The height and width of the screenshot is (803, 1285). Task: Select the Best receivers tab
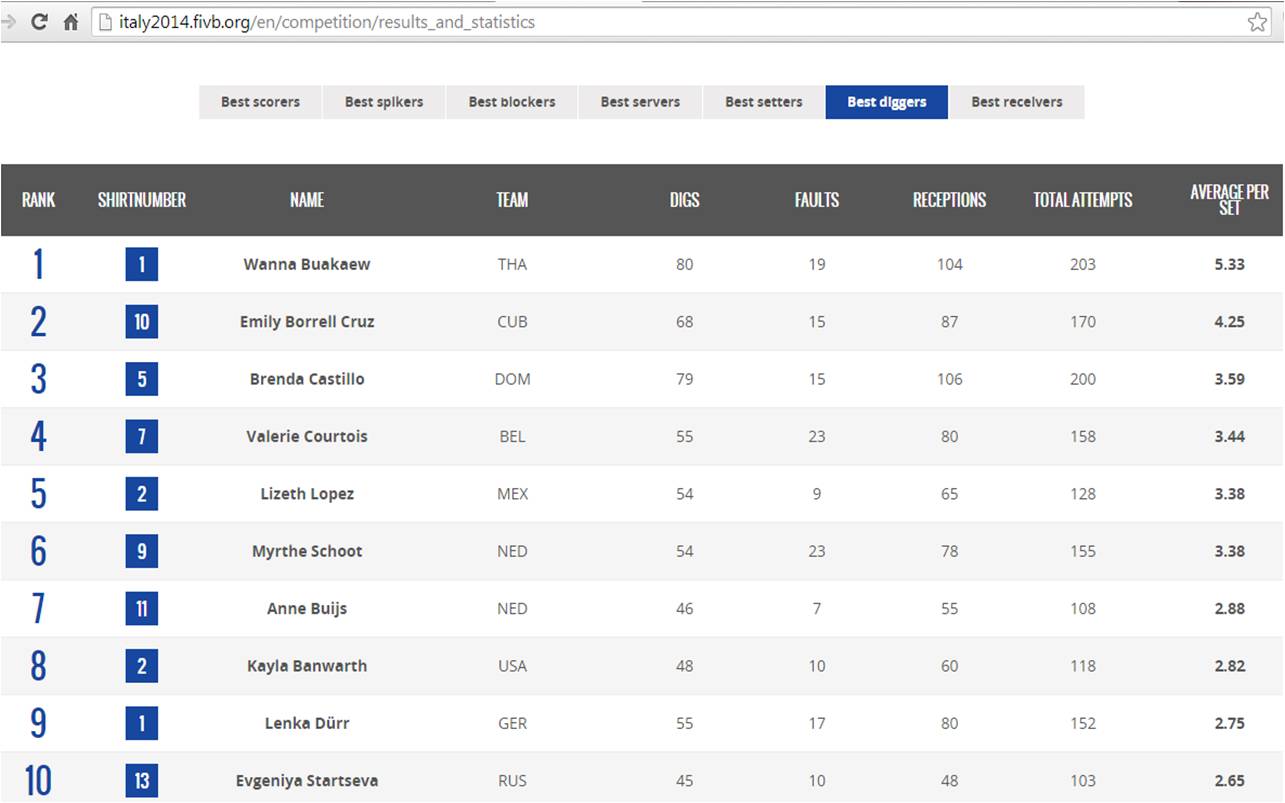click(1016, 102)
